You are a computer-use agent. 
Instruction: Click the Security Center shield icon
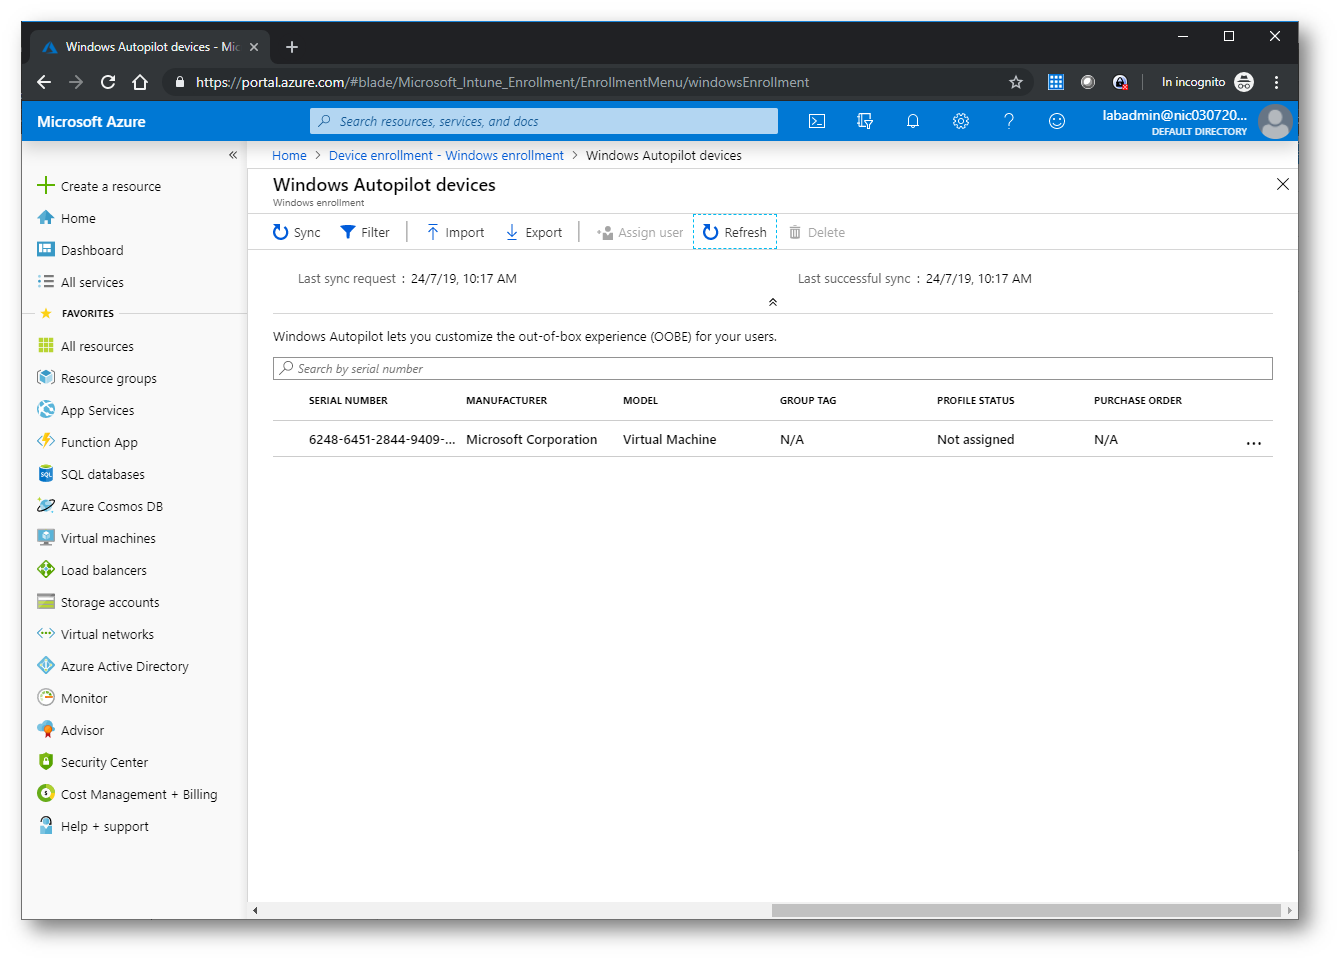[x=46, y=761]
